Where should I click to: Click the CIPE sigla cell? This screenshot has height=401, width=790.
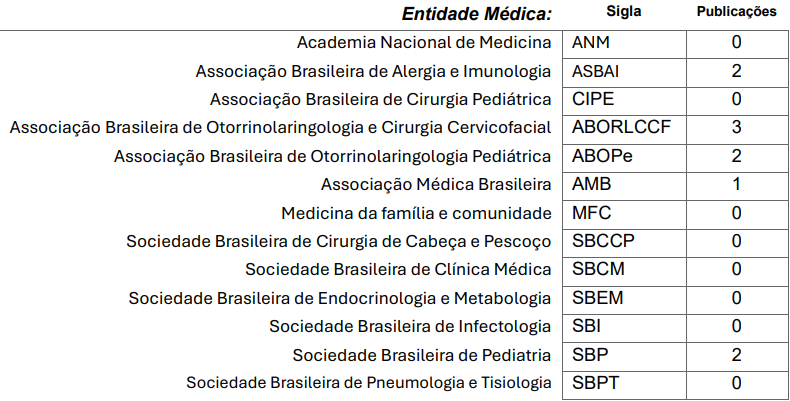(x=624, y=100)
